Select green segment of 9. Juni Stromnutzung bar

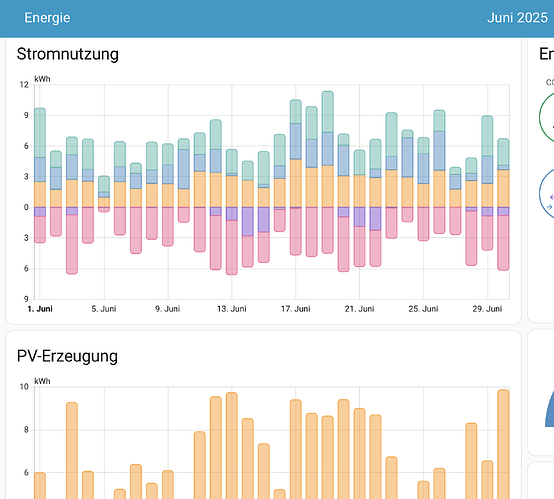point(168,154)
